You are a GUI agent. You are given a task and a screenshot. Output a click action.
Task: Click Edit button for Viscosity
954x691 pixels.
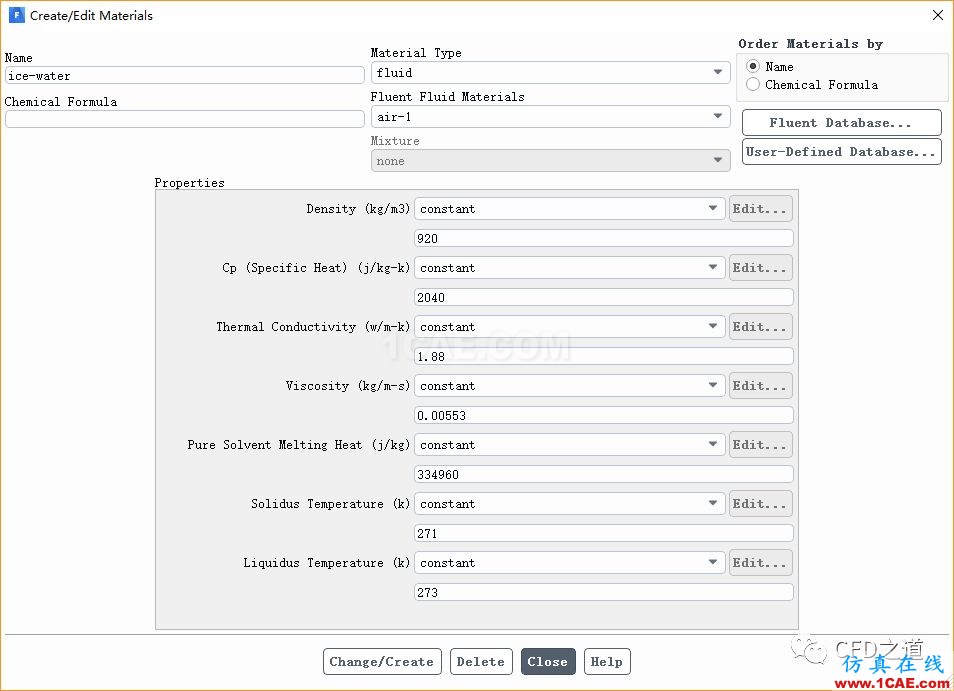point(761,386)
